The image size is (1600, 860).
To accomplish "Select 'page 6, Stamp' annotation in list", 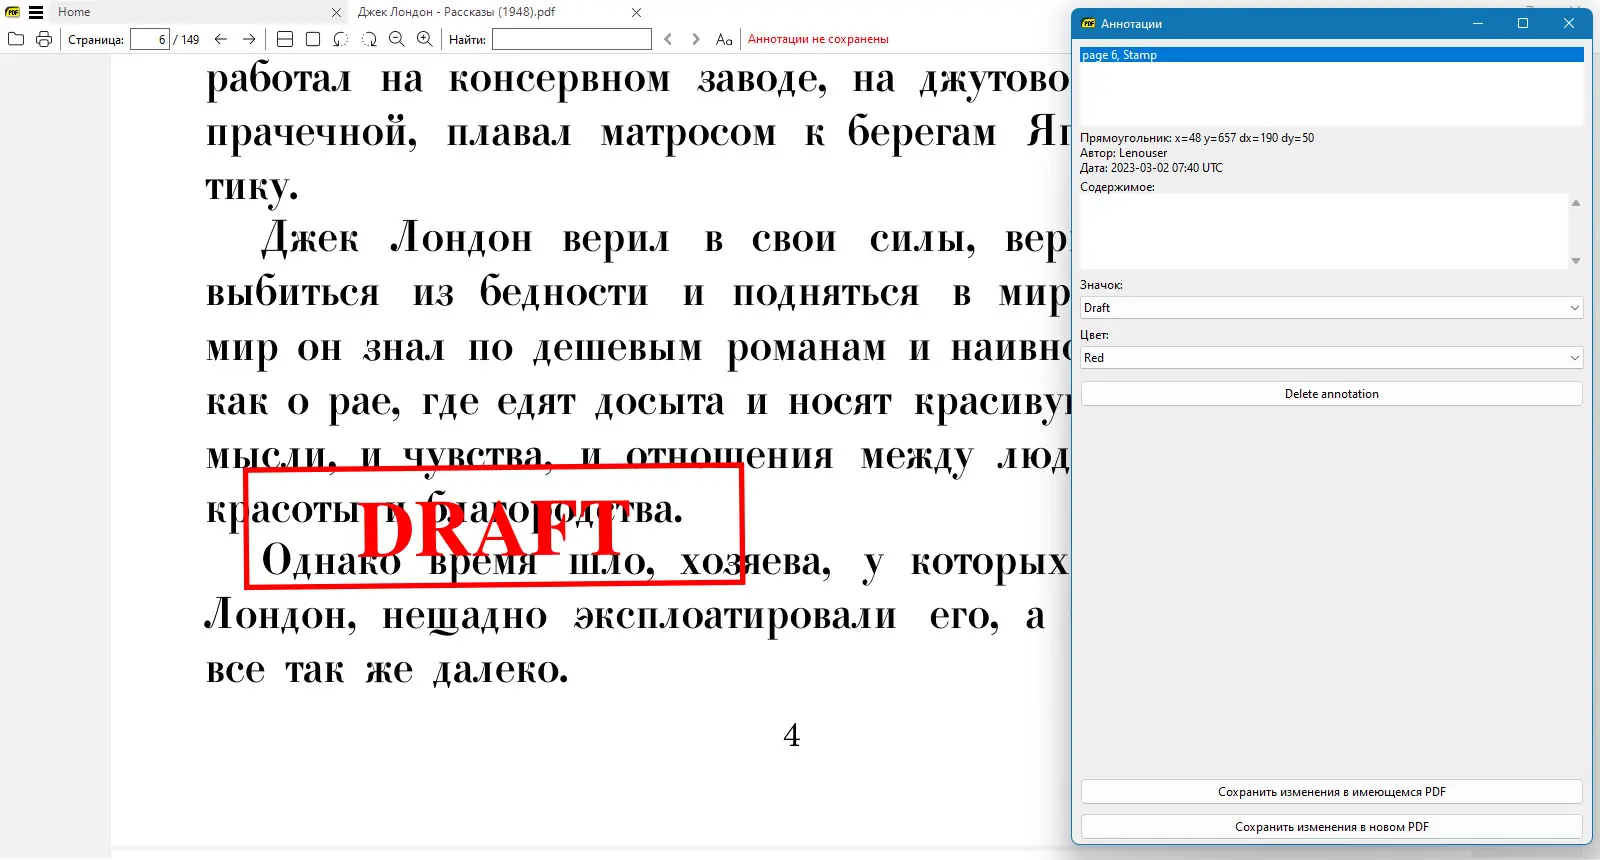I will (x=1332, y=55).
